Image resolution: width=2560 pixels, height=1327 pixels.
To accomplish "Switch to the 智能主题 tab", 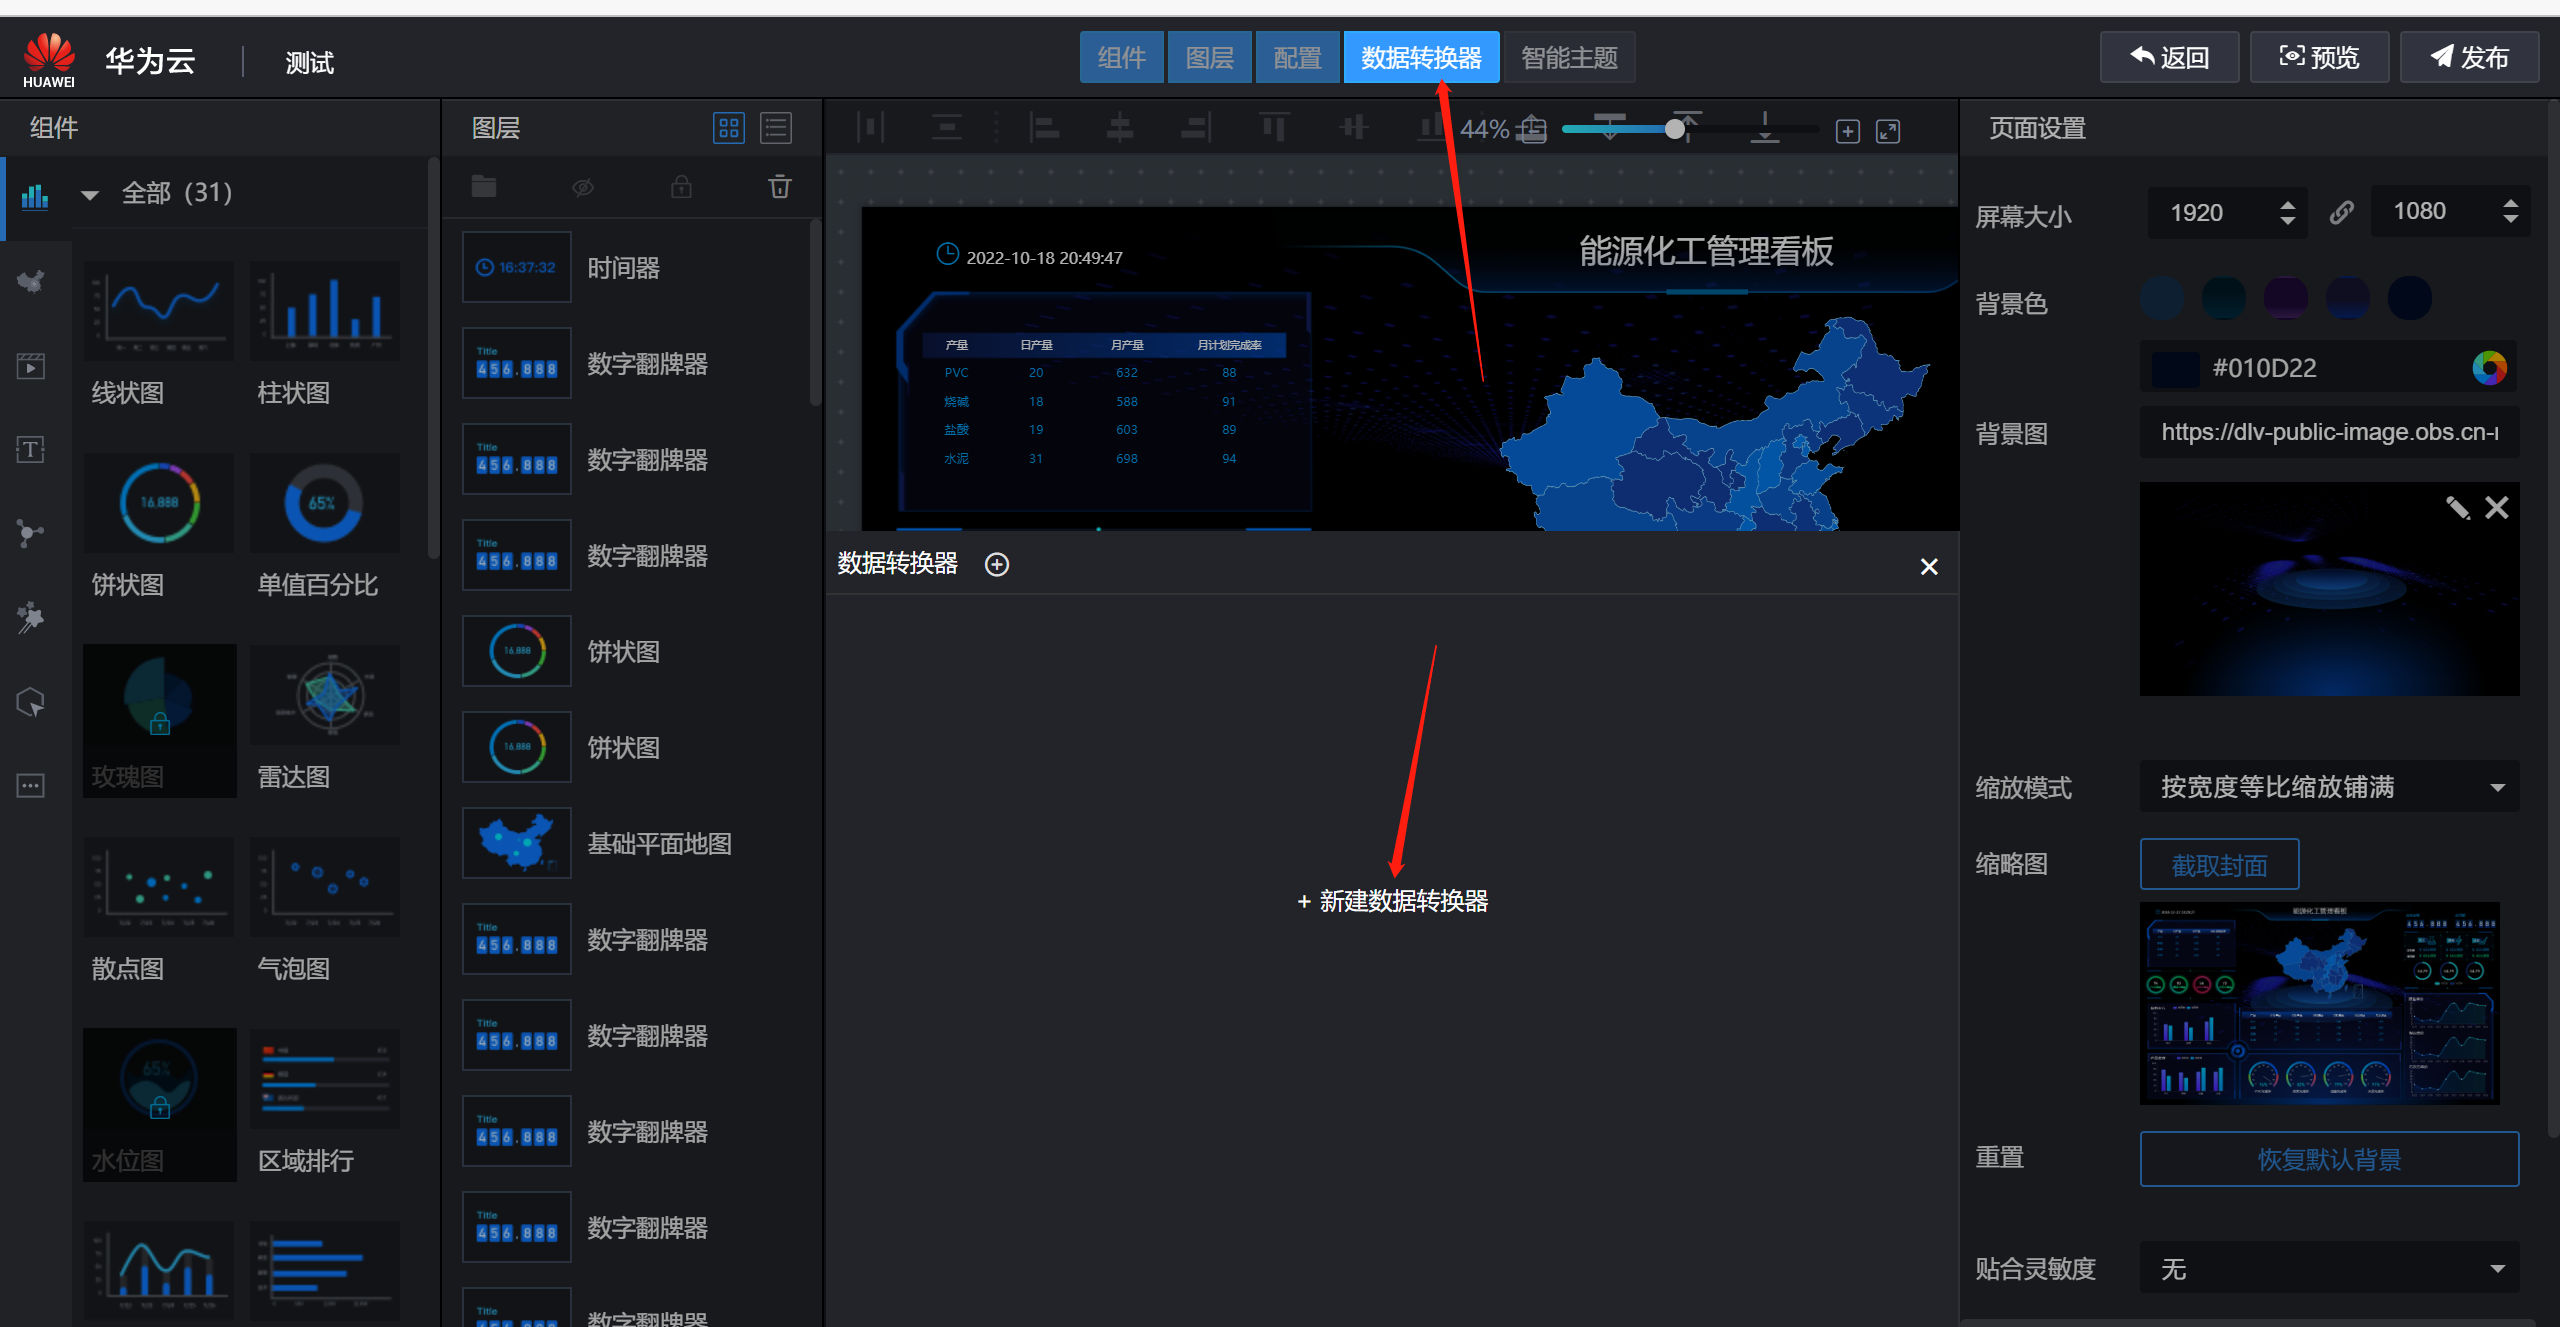I will (x=1569, y=58).
